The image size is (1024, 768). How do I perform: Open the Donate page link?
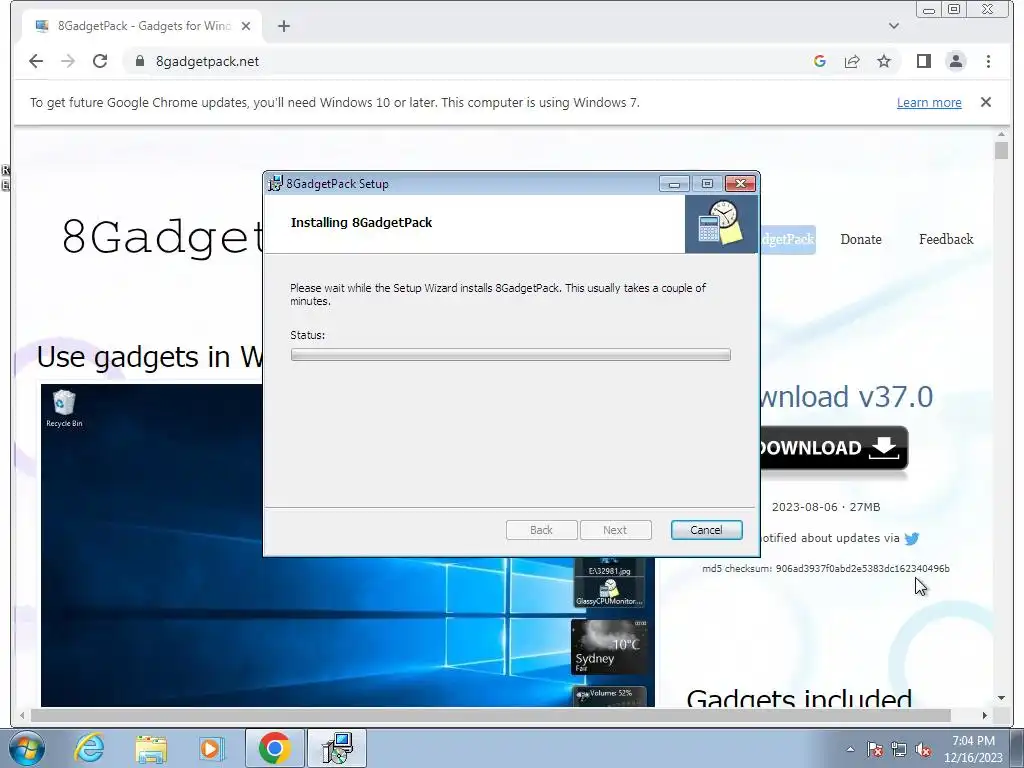click(861, 240)
